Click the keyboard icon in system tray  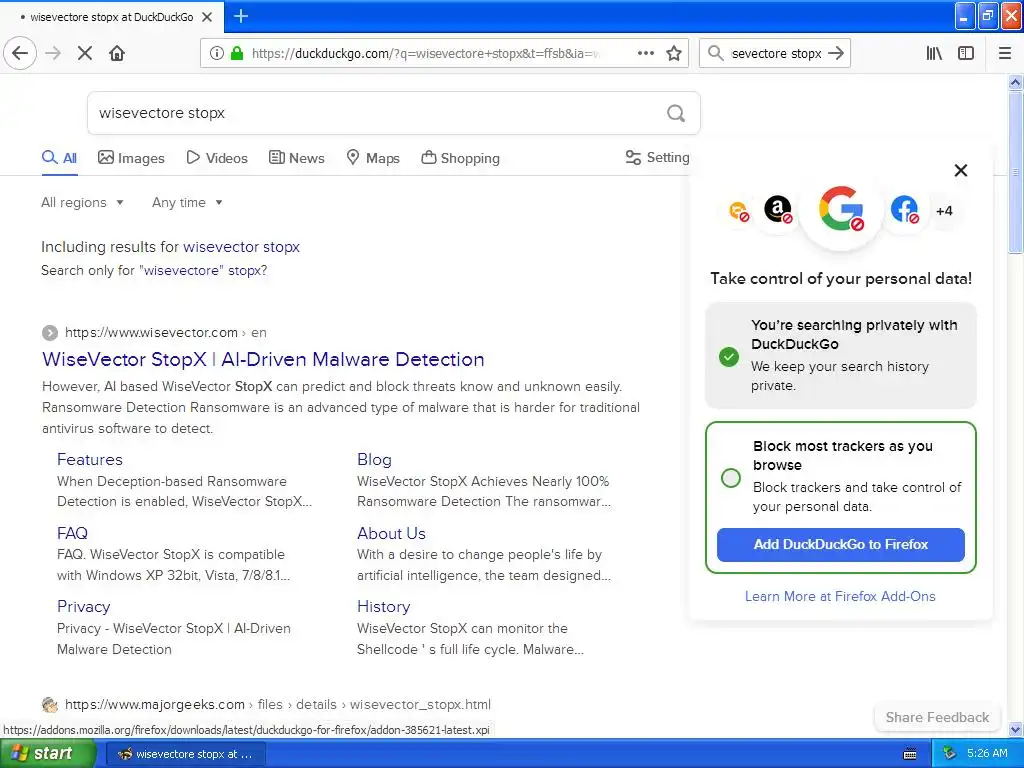910,754
